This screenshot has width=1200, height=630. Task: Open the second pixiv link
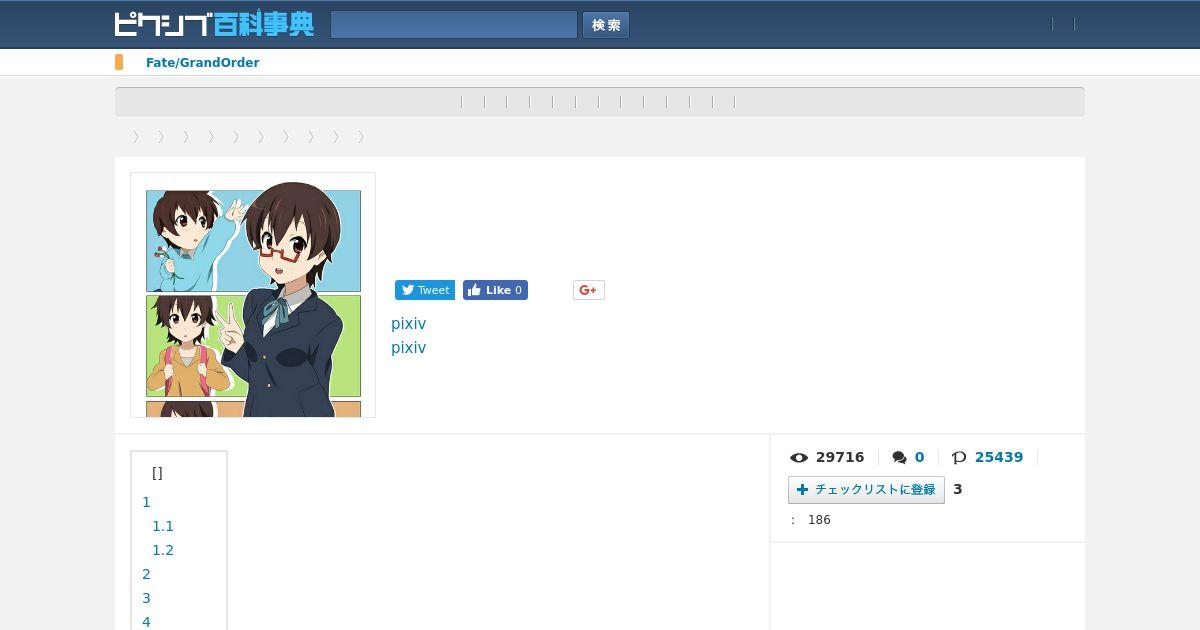(x=408, y=348)
